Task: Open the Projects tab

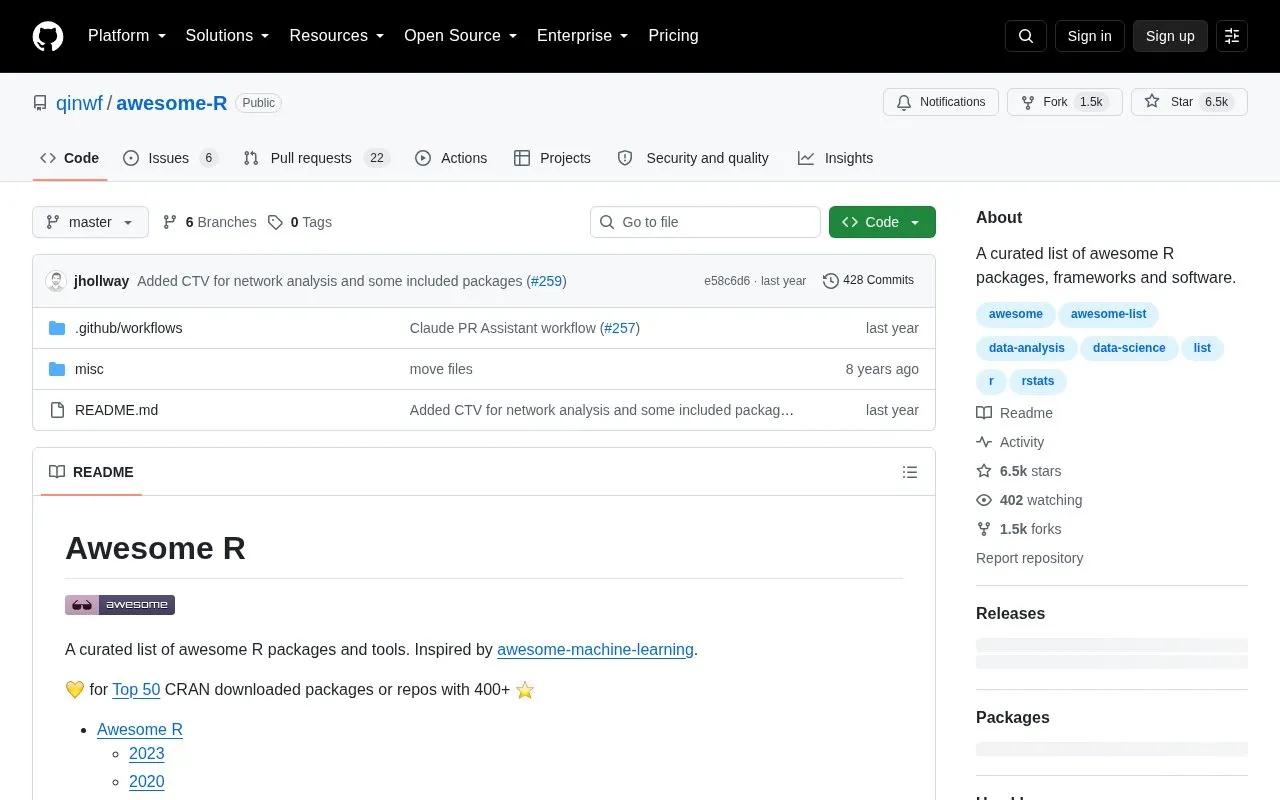Action: (x=552, y=158)
